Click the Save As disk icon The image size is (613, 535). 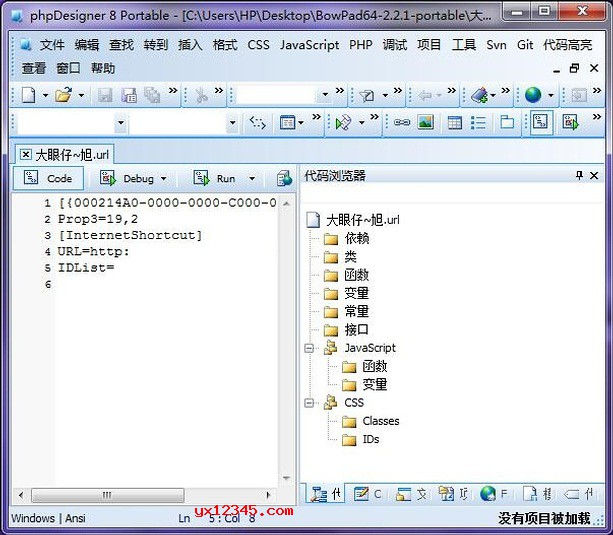[x=129, y=95]
